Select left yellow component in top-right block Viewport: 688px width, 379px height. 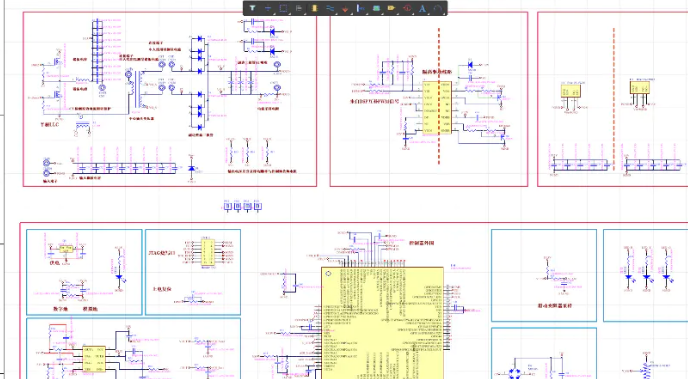pos(570,91)
